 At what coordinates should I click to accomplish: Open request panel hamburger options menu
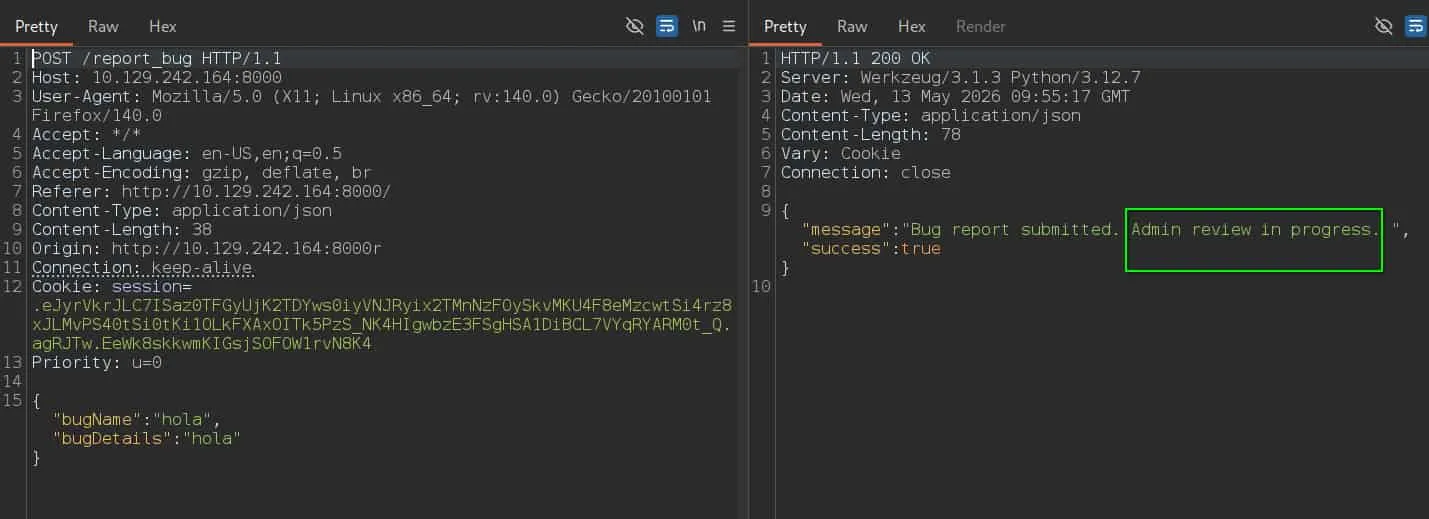729,27
